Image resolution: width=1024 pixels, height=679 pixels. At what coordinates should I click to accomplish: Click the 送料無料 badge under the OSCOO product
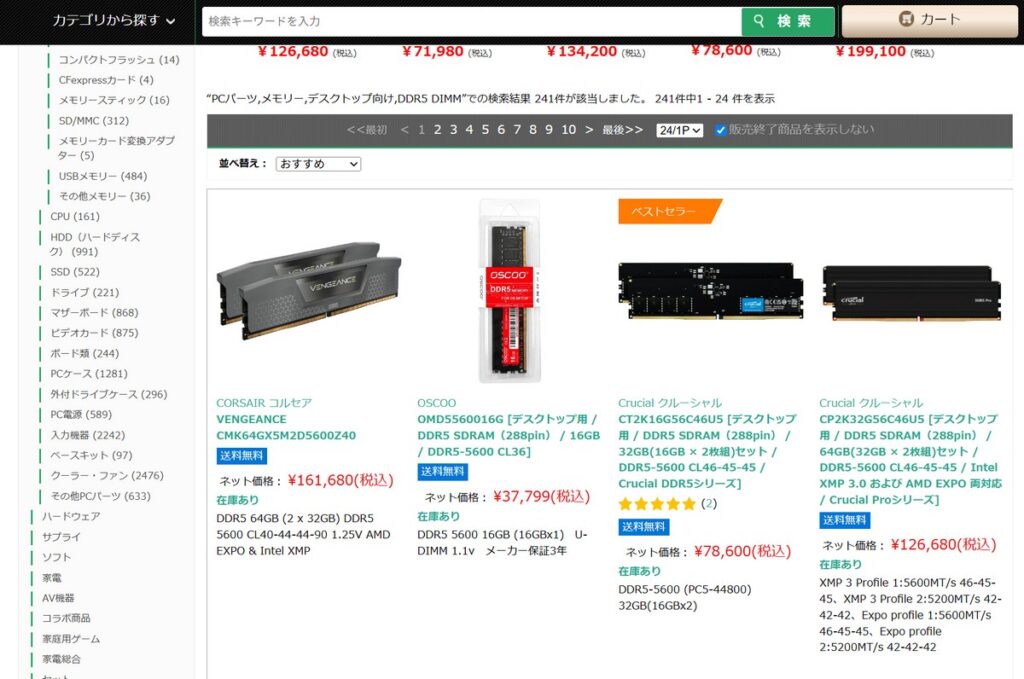coord(442,471)
